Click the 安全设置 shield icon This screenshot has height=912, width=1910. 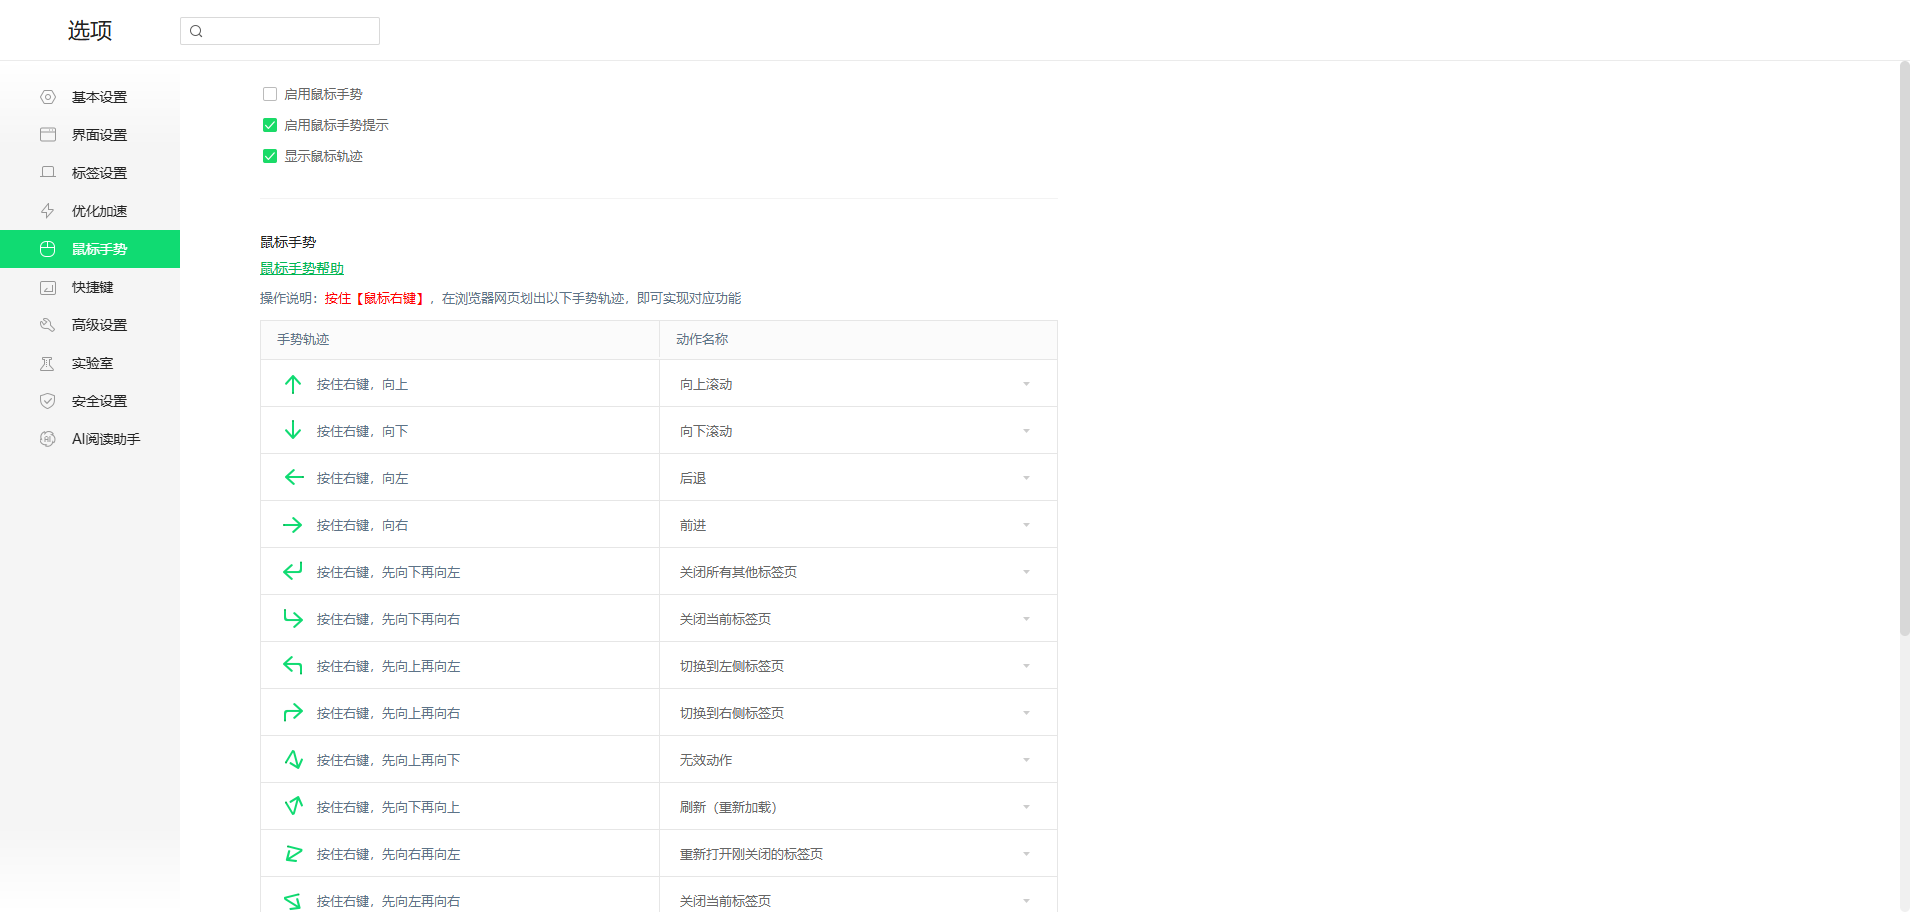point(47,401)
